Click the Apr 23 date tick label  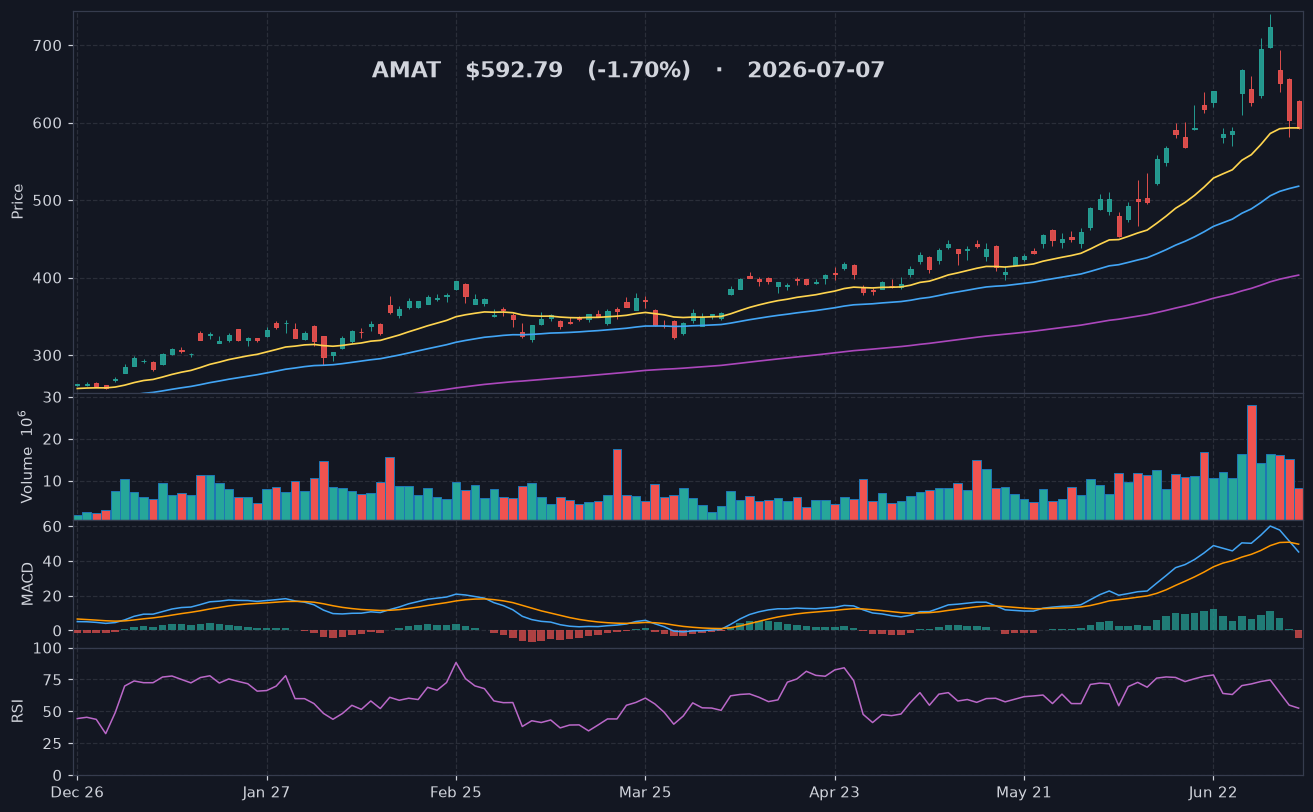point(835,792)
